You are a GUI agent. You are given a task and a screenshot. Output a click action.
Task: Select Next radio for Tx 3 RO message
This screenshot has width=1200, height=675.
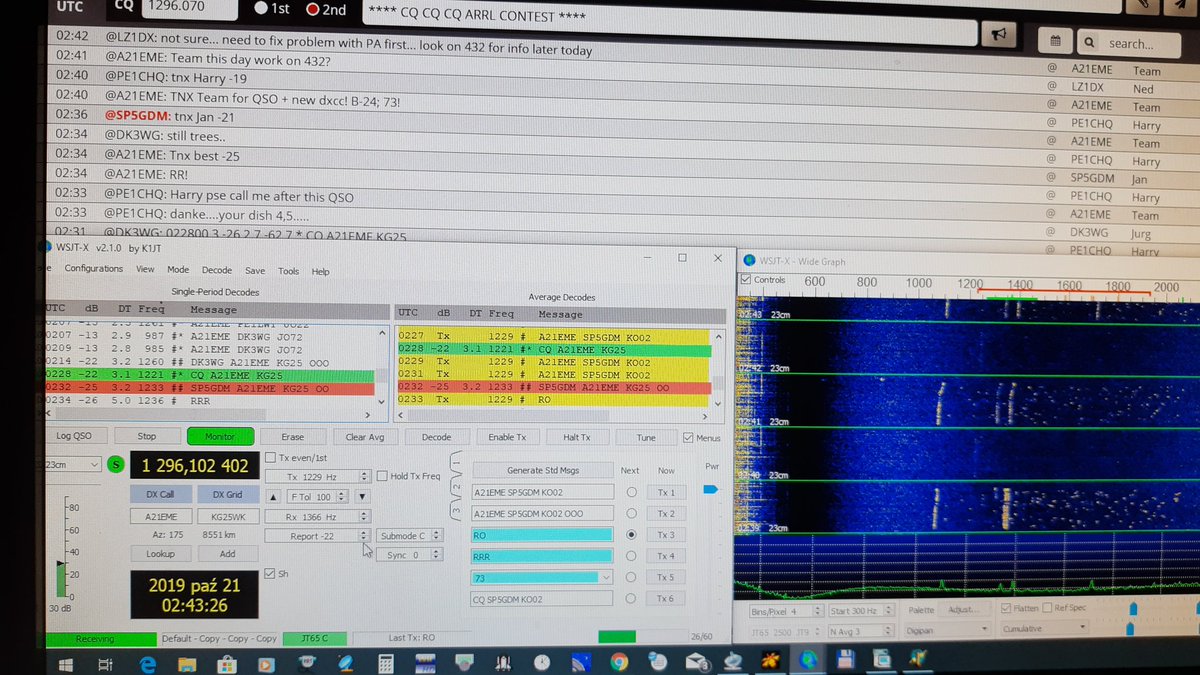[631, 535]
